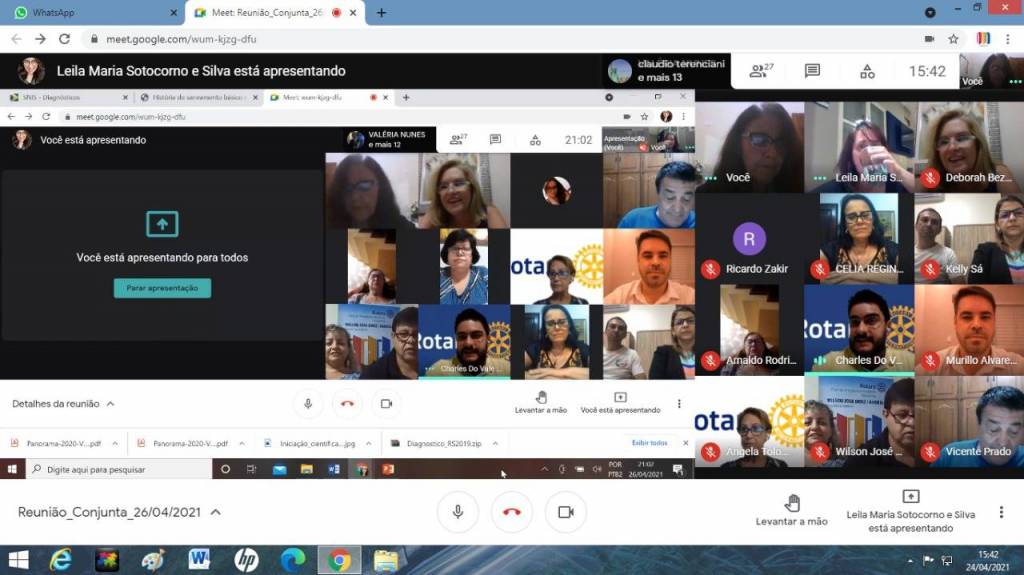Image resolution: width=1024 pixels, height=575 pixels.
Task: Open Microsoft Word from the Windows taskbar
Action: (x=199, y=560)
